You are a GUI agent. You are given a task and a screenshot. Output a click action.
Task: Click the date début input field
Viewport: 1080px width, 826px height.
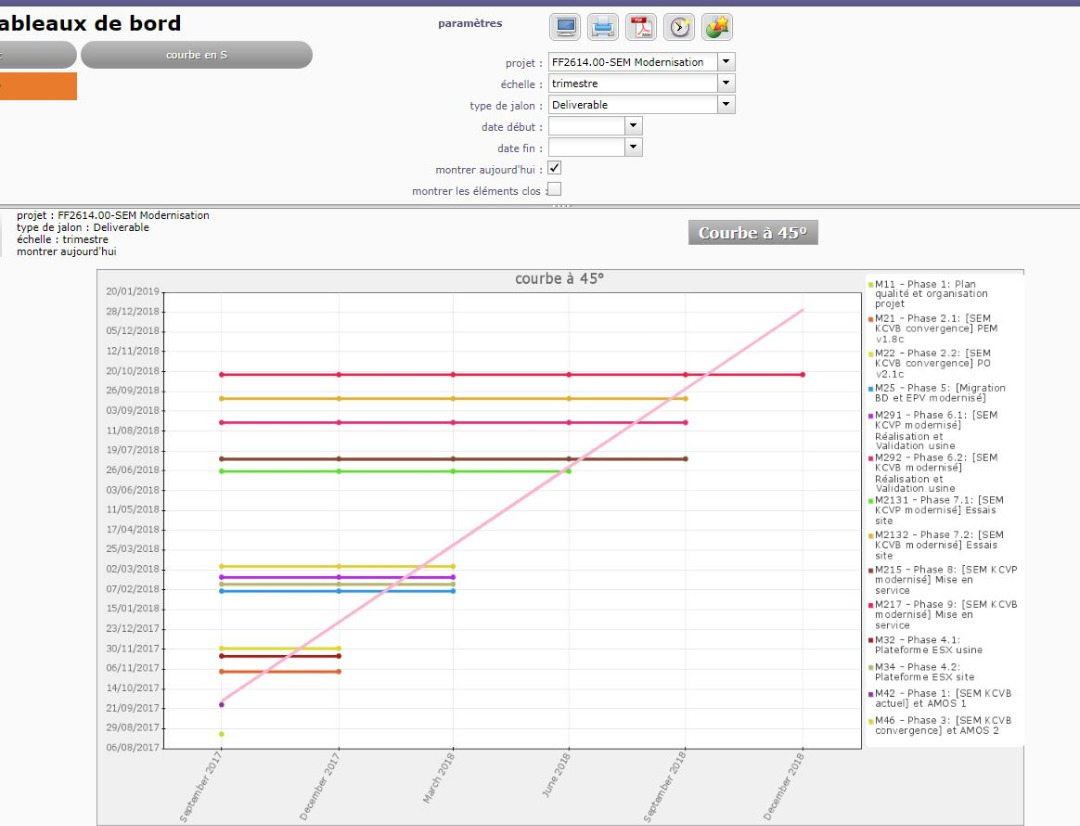pyautogui.click(x=587, y=126)
